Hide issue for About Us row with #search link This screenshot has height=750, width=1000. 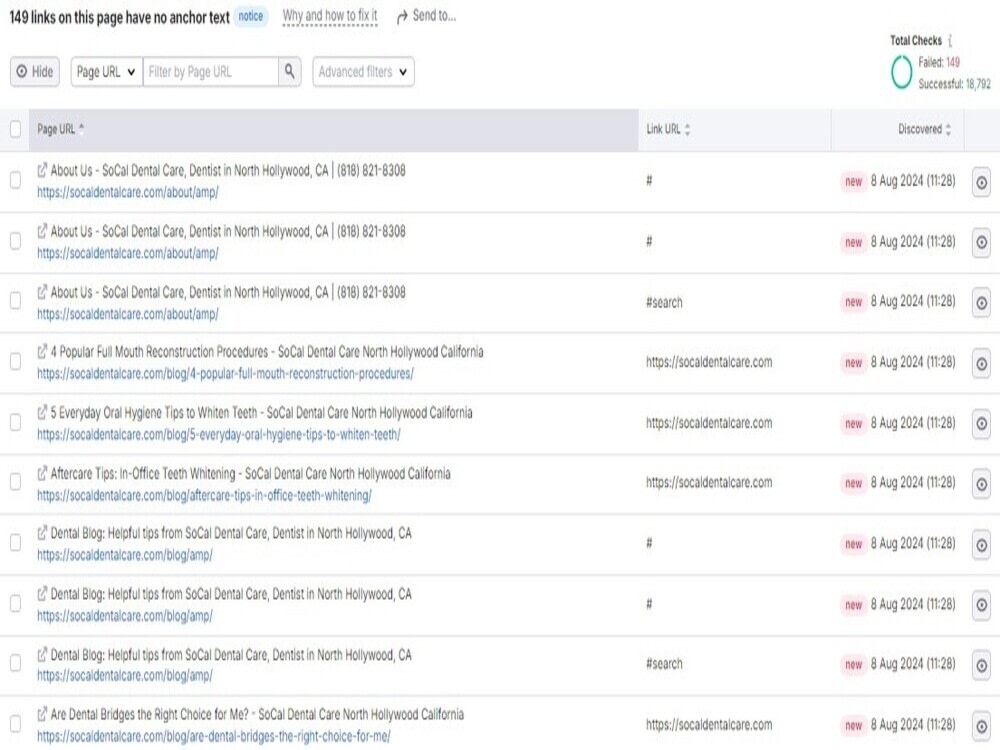click(982, 303)
